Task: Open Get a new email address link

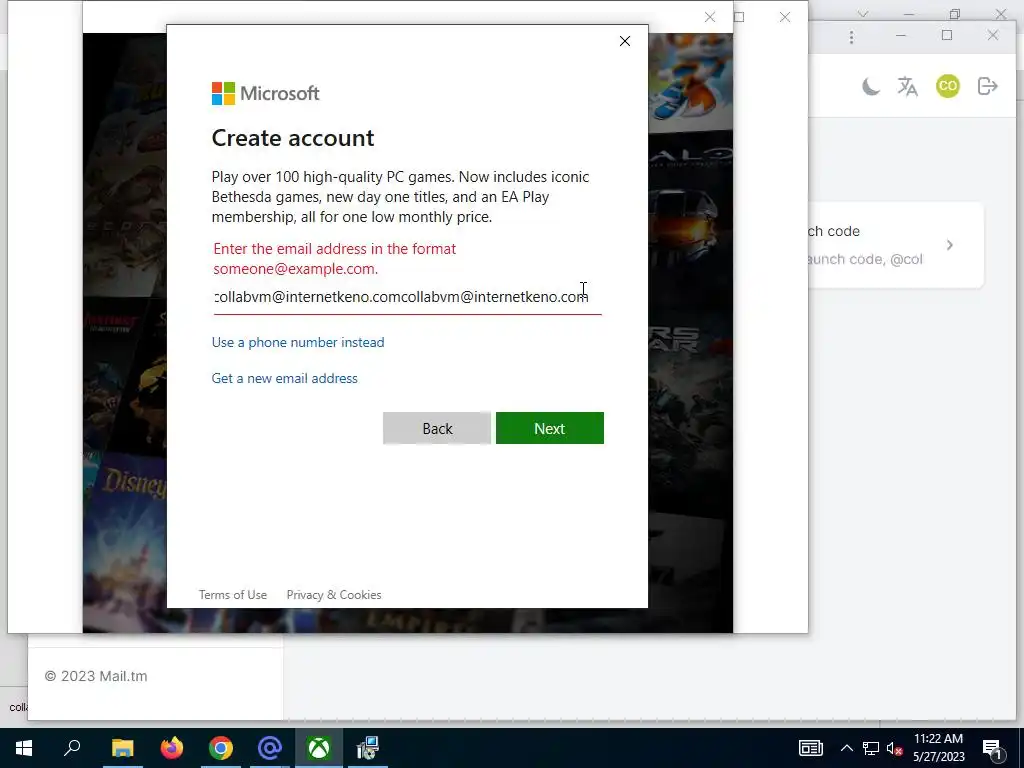Action: point(285,378)
